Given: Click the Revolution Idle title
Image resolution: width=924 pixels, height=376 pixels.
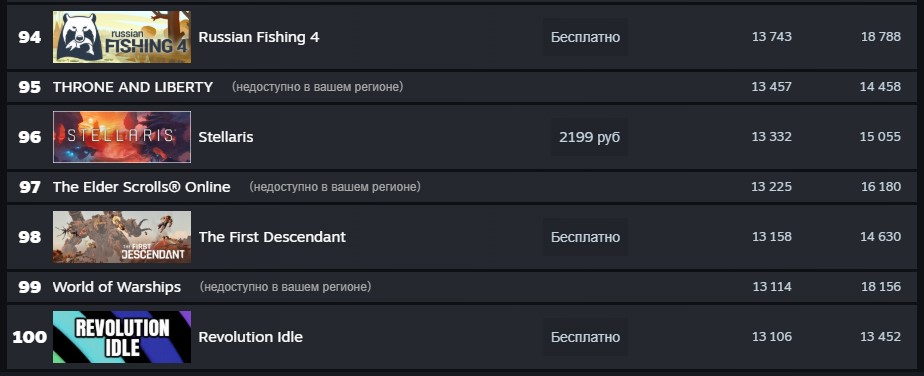Looking at the screenshot, I should click(250, 337).
